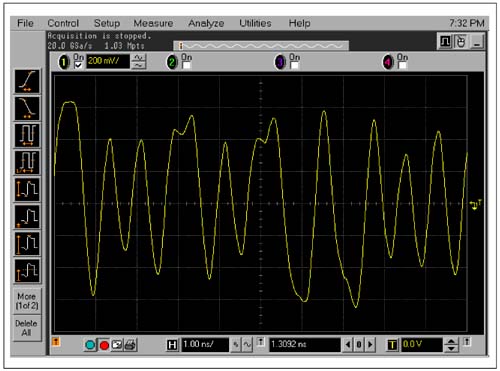The image size is (500, 371).
Task: Open the File menu
Action: pos(25,23)
